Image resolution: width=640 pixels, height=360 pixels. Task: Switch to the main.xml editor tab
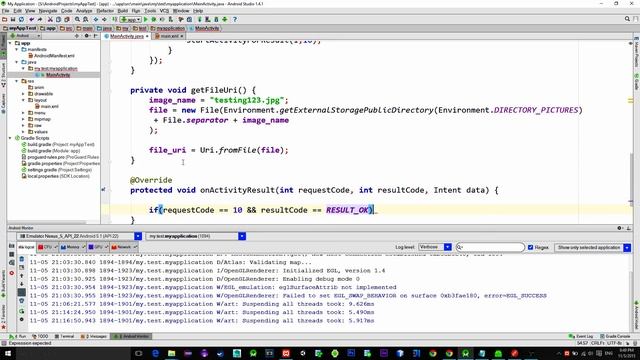click(x=169, y=36)
